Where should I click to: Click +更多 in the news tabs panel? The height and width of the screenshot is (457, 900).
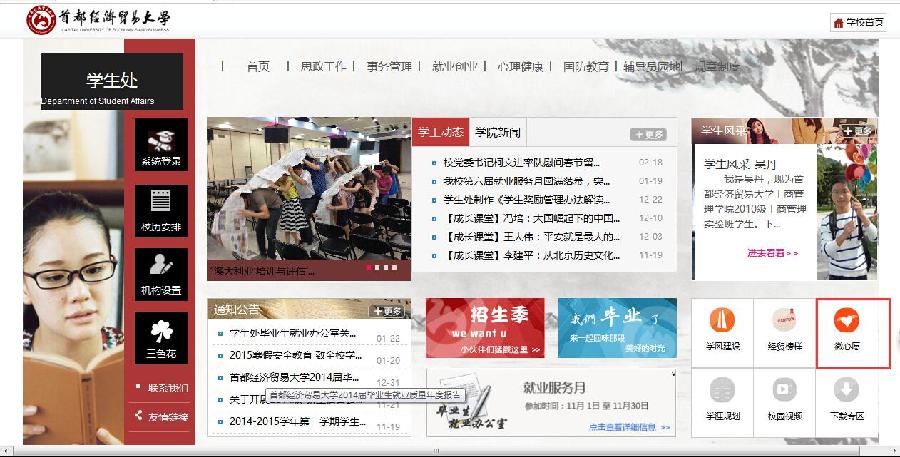(648, 134)
